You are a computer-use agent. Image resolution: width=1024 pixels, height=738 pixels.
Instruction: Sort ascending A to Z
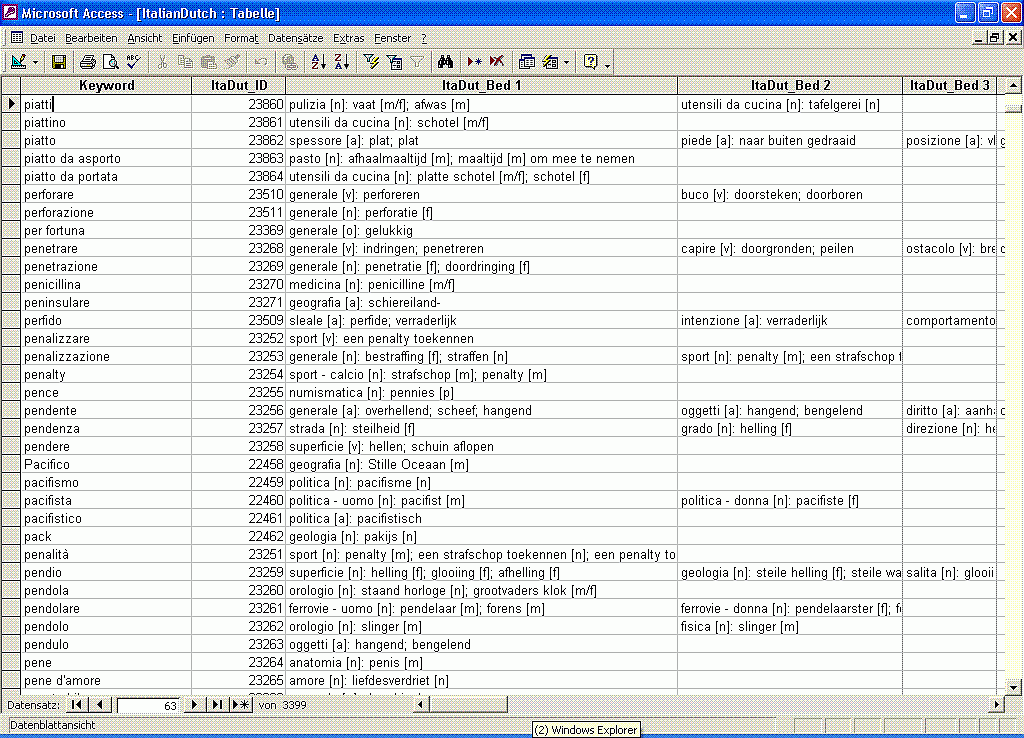tap(319, 62)
